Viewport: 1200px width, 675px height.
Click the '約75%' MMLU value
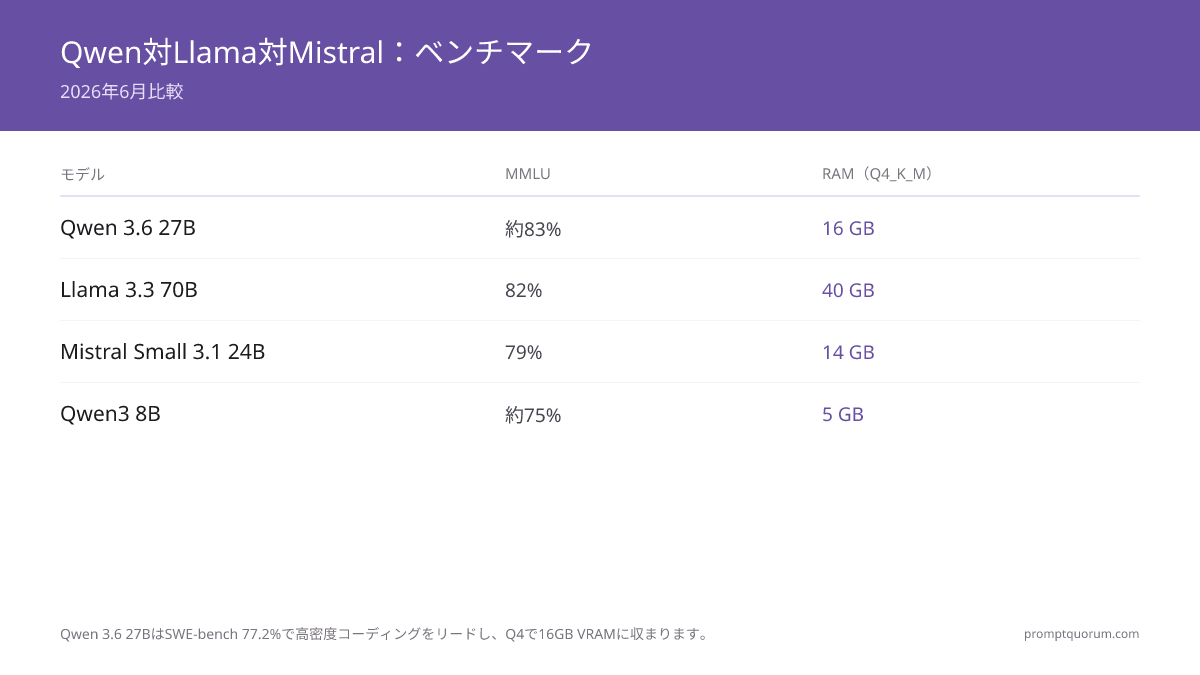[533, 415]
